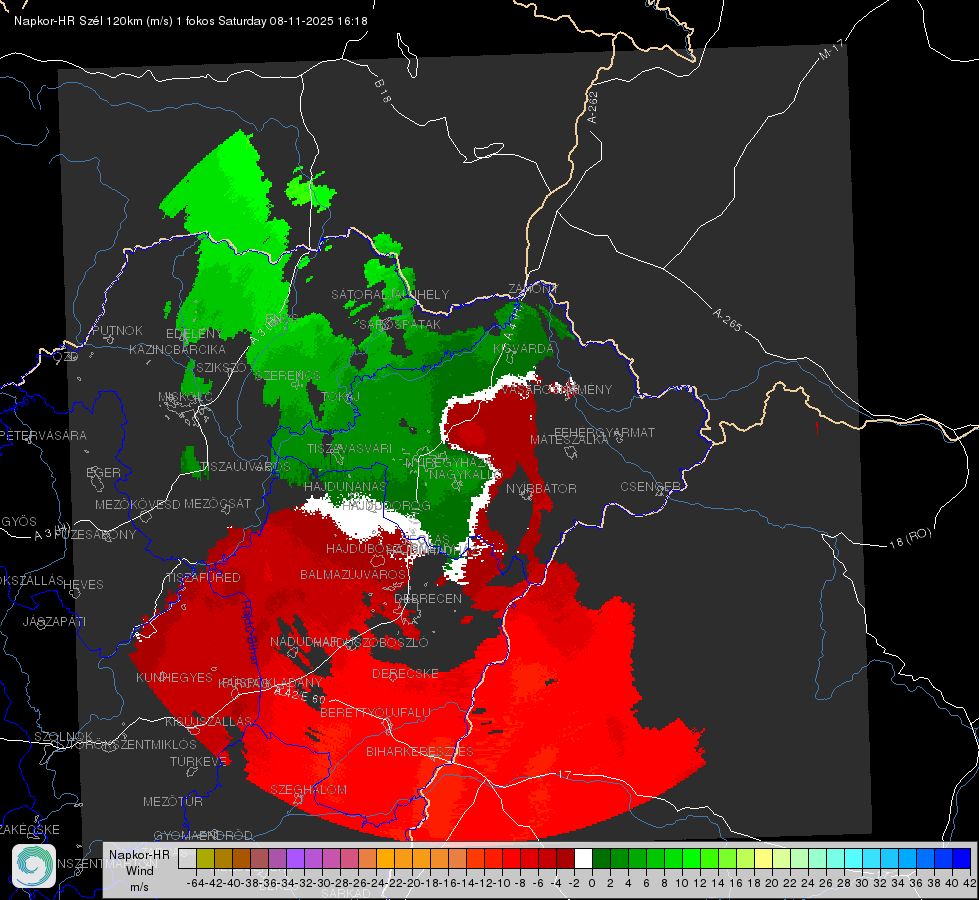
Task: Pick the yellow legend swatch between 18 and 20
Action: click(763, 859)
